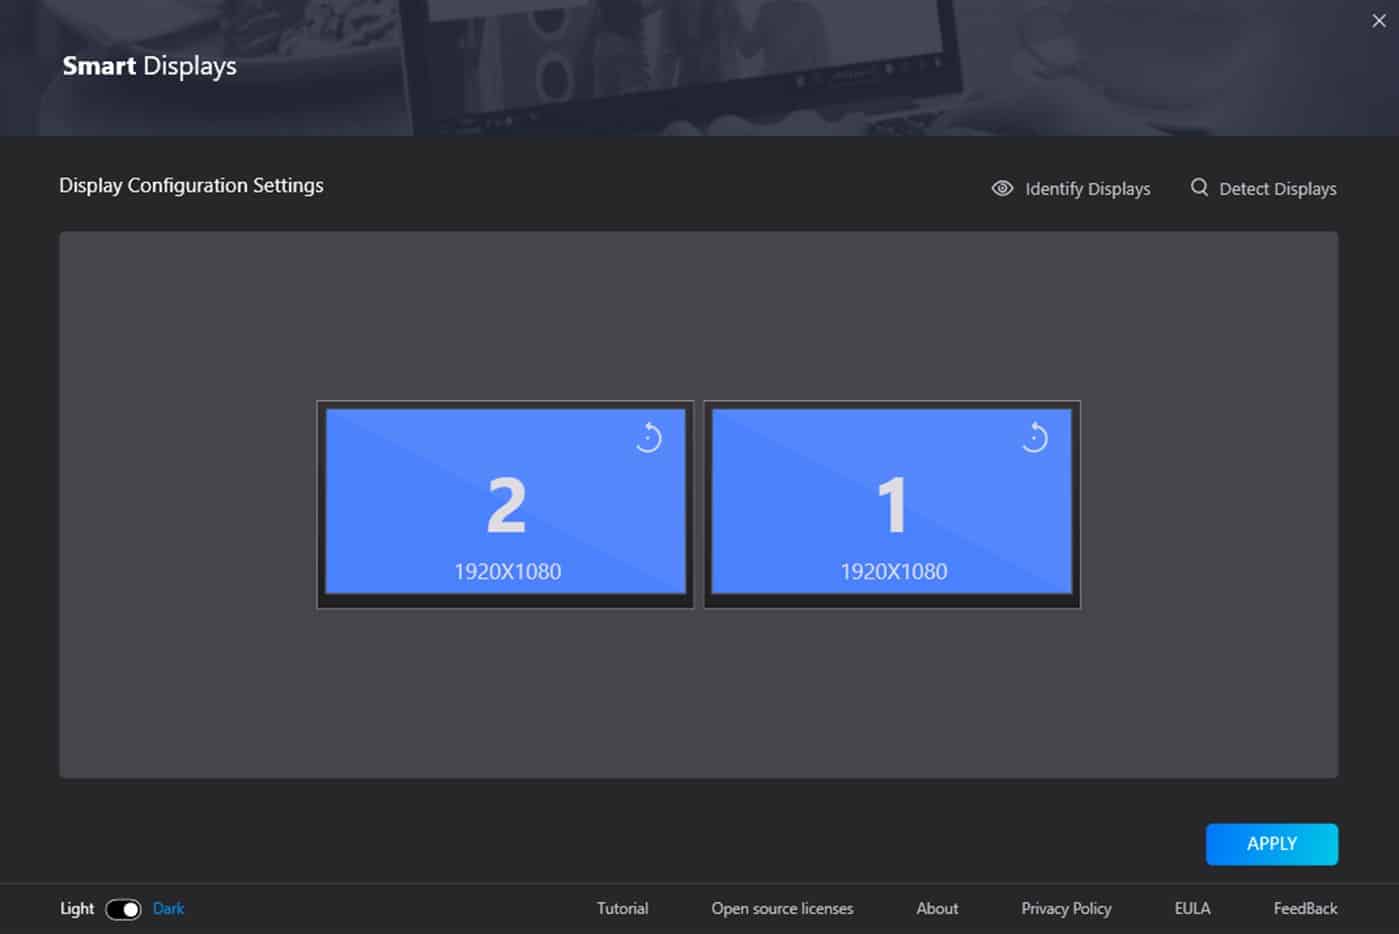Rotate display 1 using its rotate icon

(x=1034, y=437)
